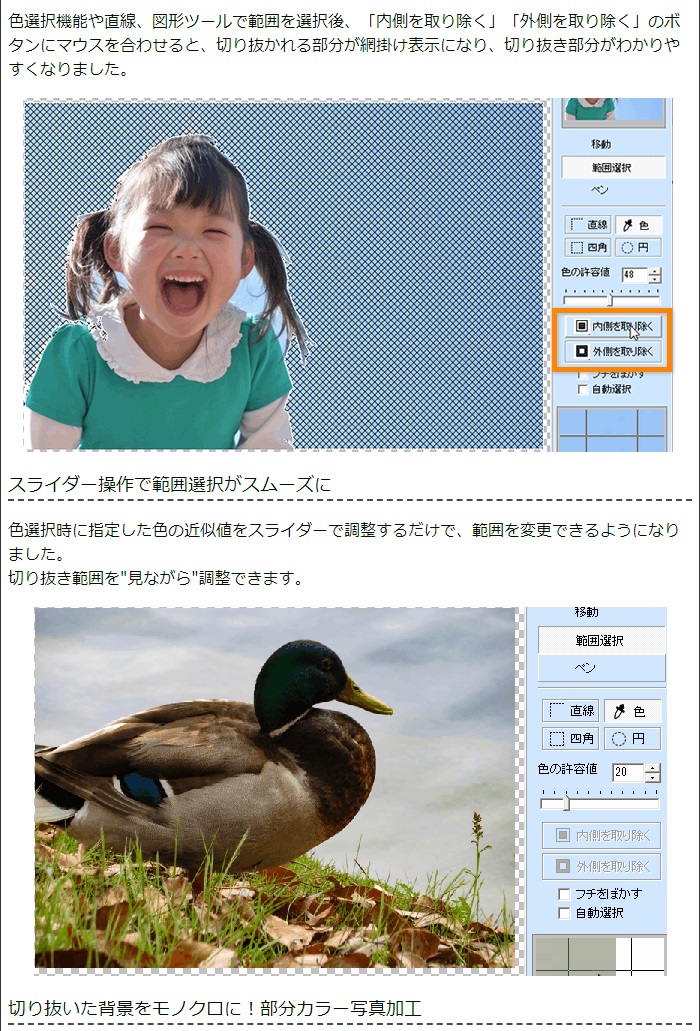Viewport: 700px width, 1031px height.
Task: Click the sentence 切り抜き範囲を"見ながら"調整できます。
Action: [x=156, y=578]
